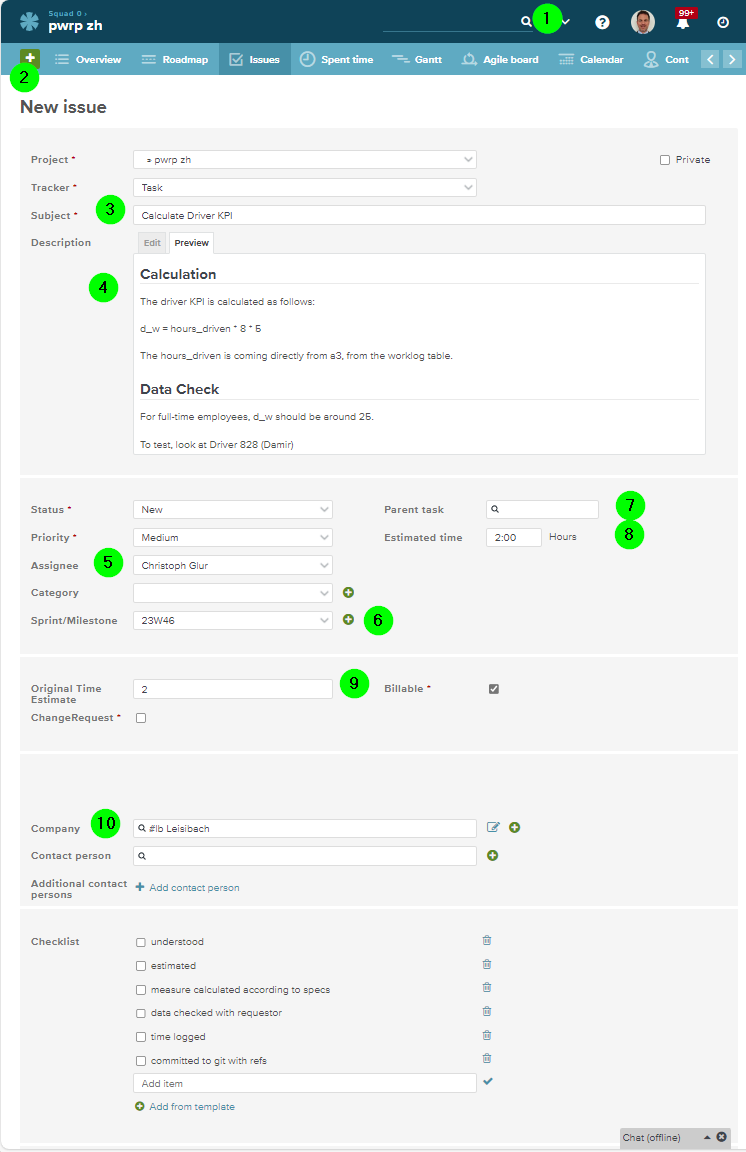Screen dimensions: 746x1152
Task: Add a new contact person plus icon
Action: click(x=492, y=855)
